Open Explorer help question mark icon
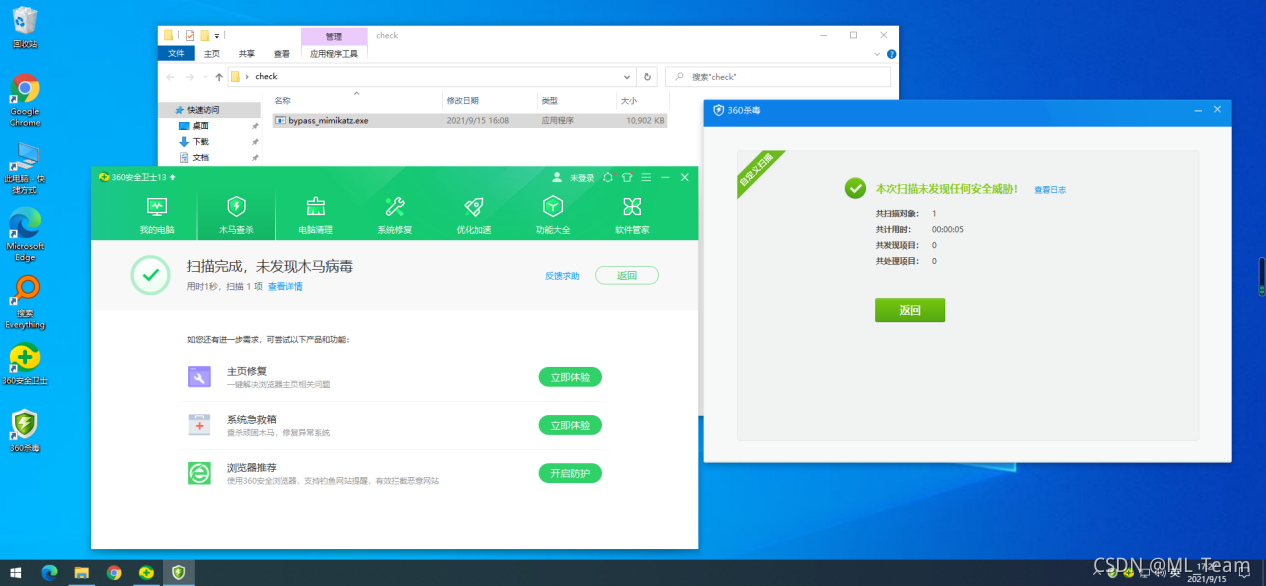The width and height of the screenshot is (1266, 586). (891, 54)
